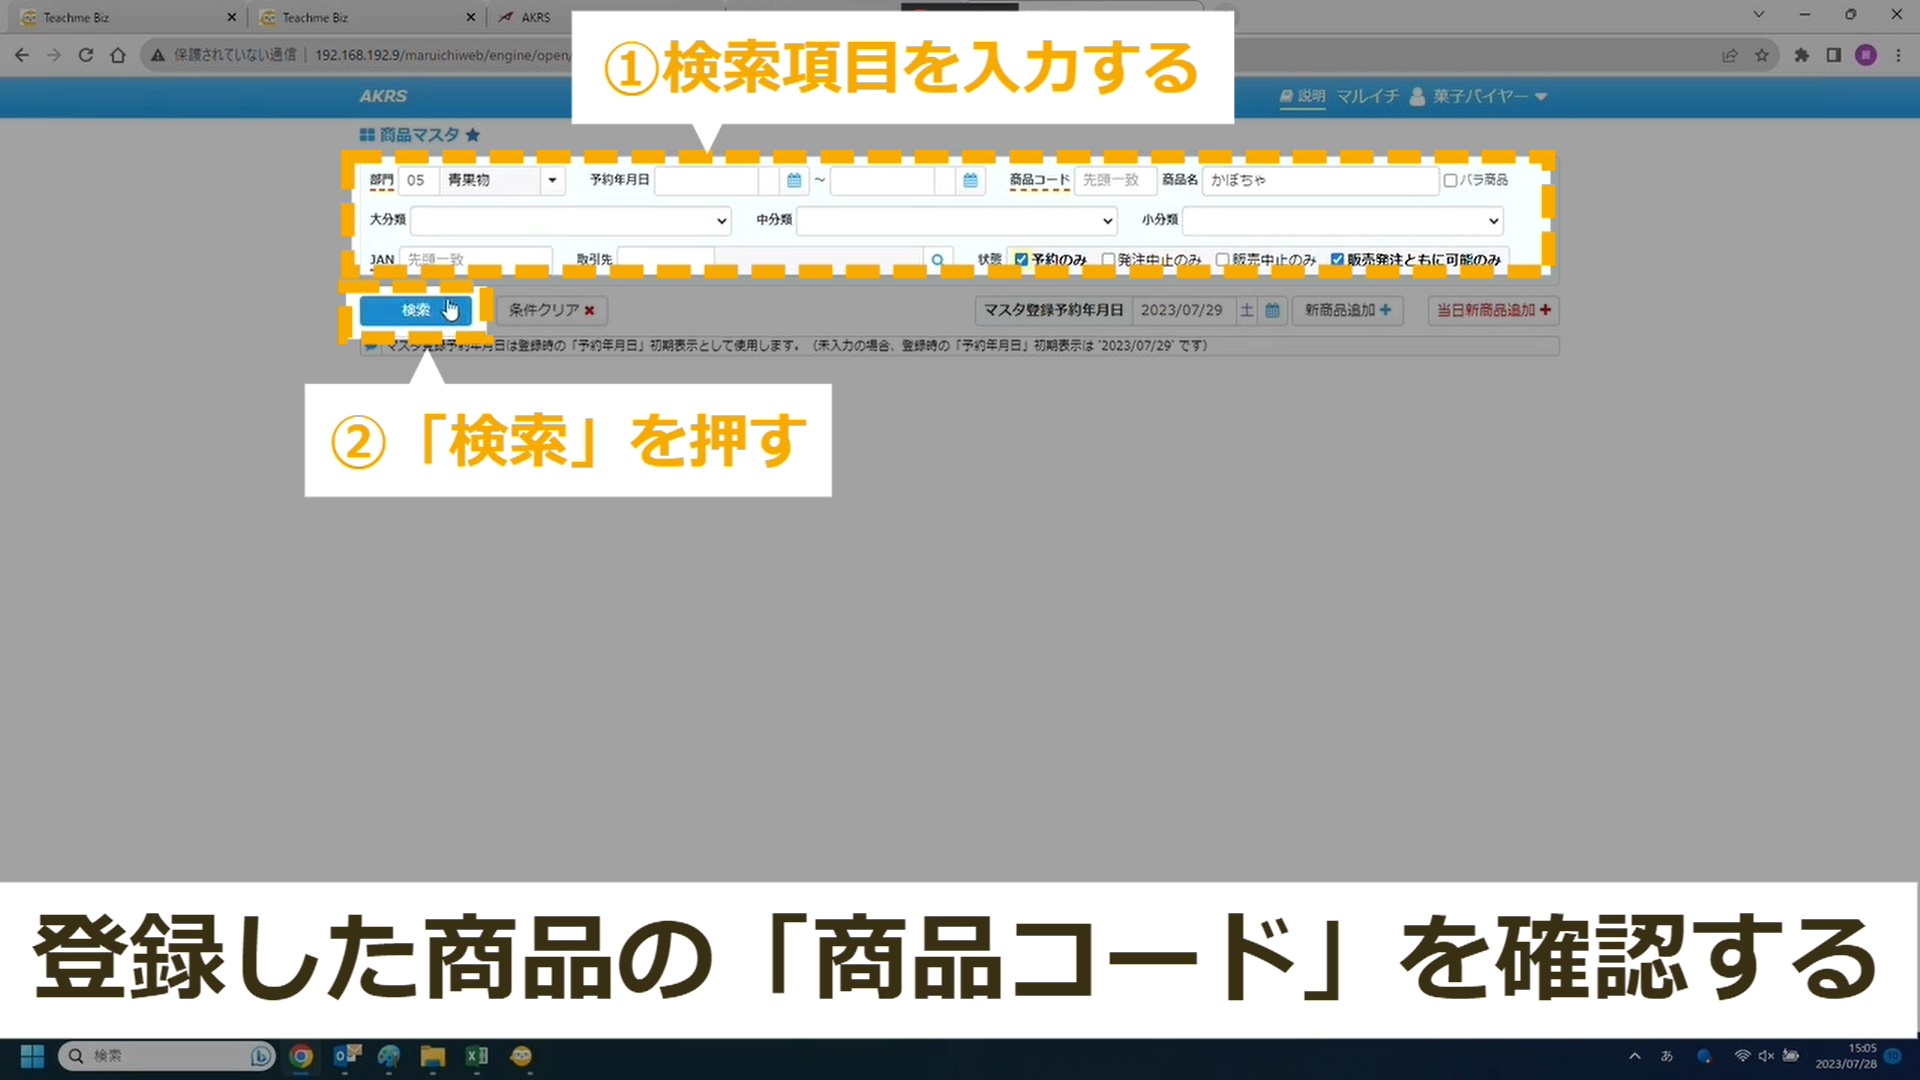This screenshot has height=1080, width=1920.
Task: Click the plus/minus date stepper icon
Action: point(1246,310)
